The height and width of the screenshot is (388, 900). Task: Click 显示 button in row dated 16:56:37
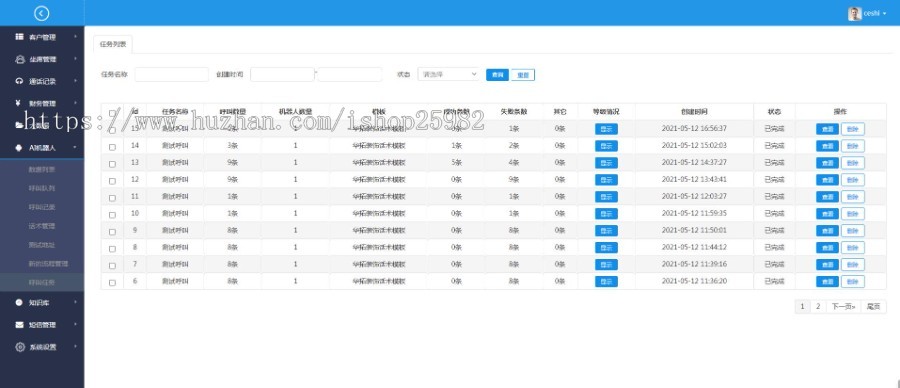pos(606,129)
